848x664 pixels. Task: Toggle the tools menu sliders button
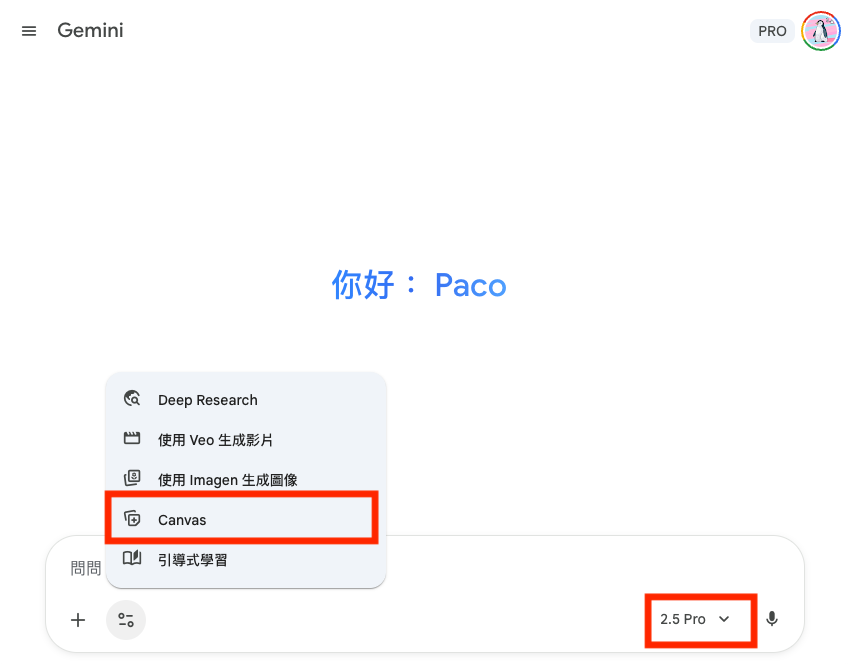[126, 620]
